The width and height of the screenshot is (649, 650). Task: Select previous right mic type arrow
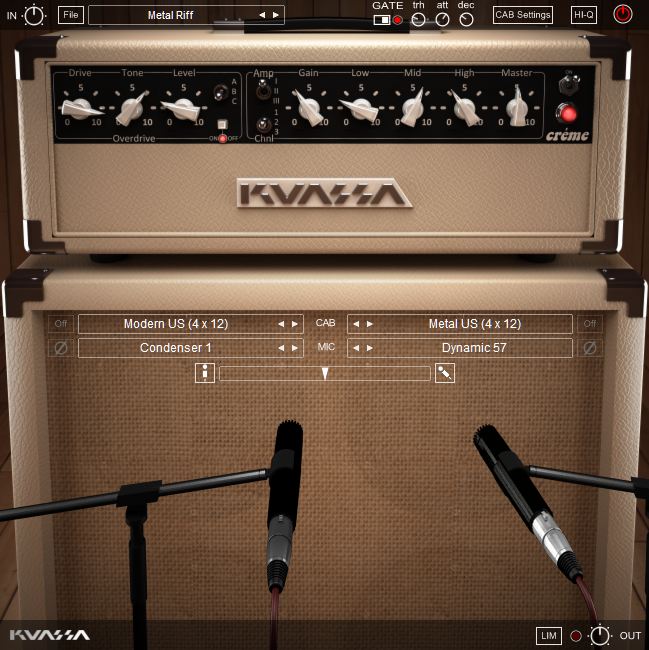[356, 348]
